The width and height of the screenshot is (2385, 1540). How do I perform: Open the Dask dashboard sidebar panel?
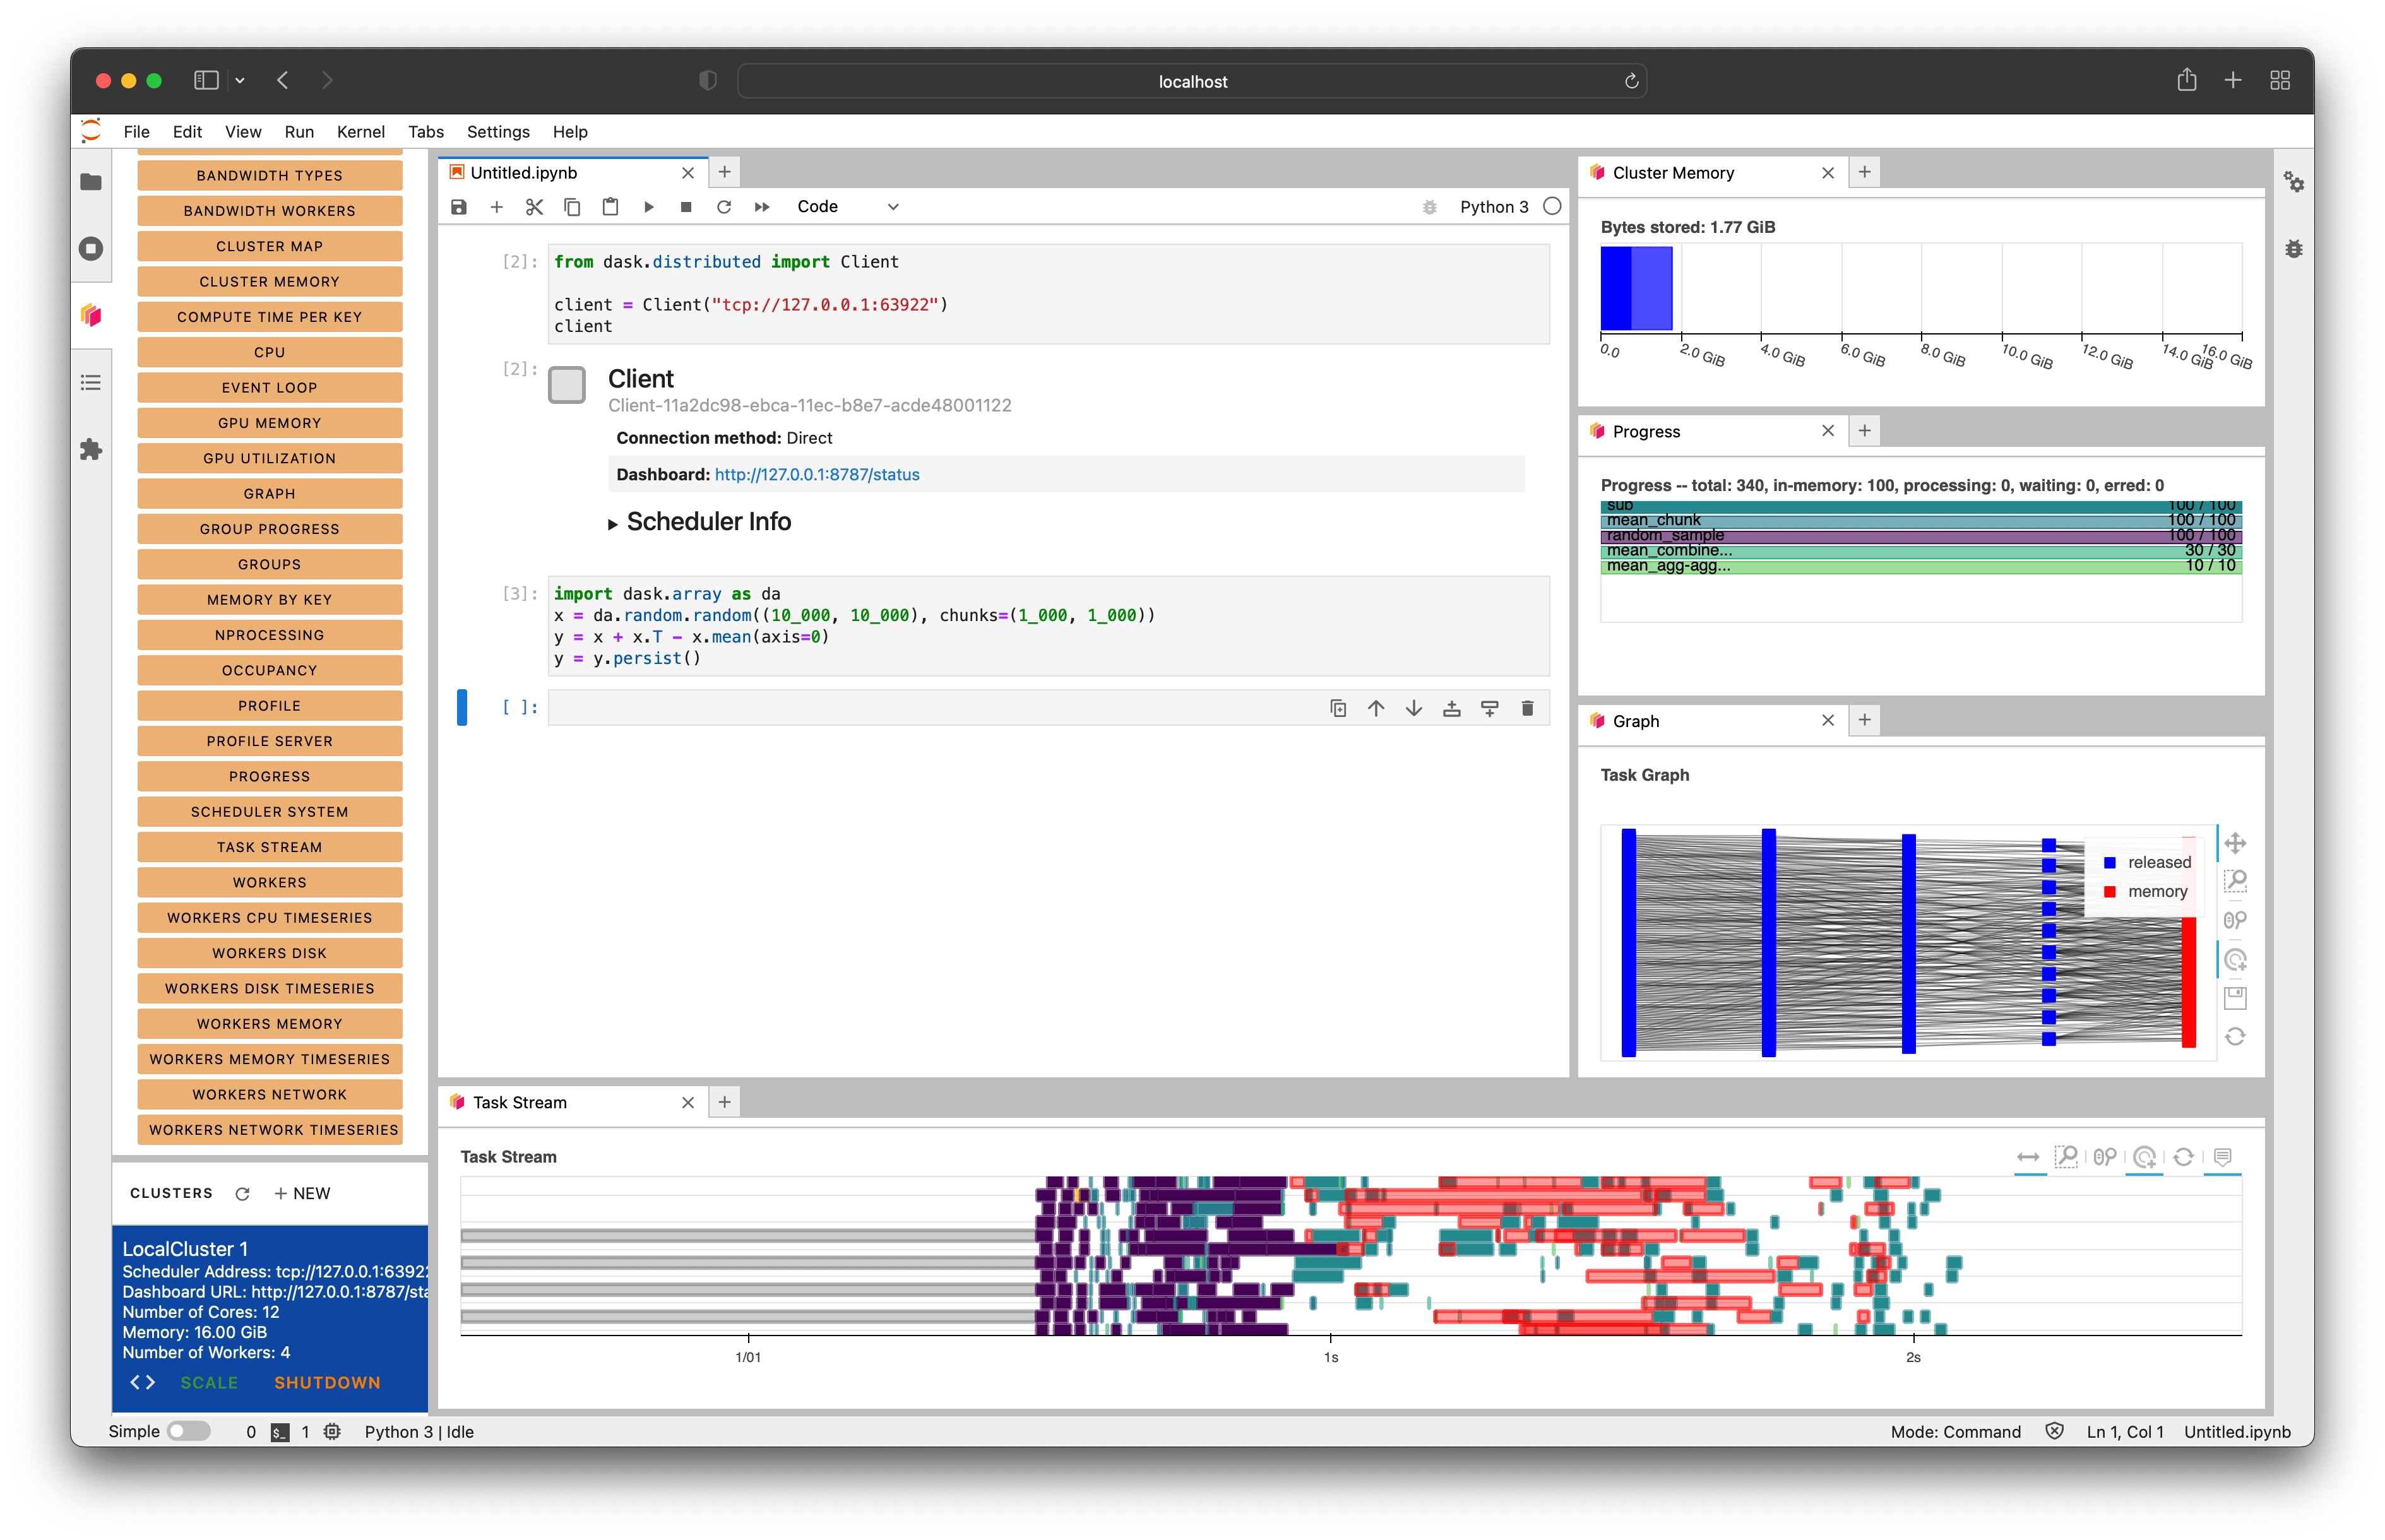91,316
